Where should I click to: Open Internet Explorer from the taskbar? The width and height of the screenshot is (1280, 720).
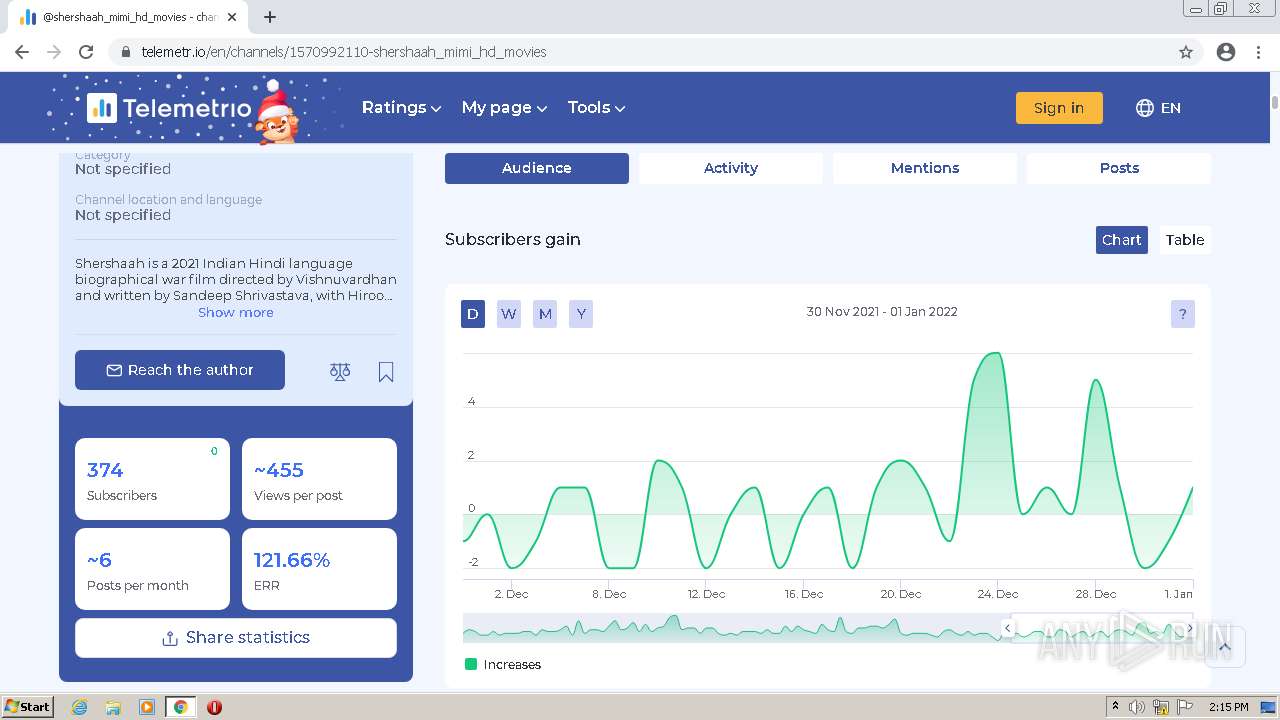click(x=79, y=707)
